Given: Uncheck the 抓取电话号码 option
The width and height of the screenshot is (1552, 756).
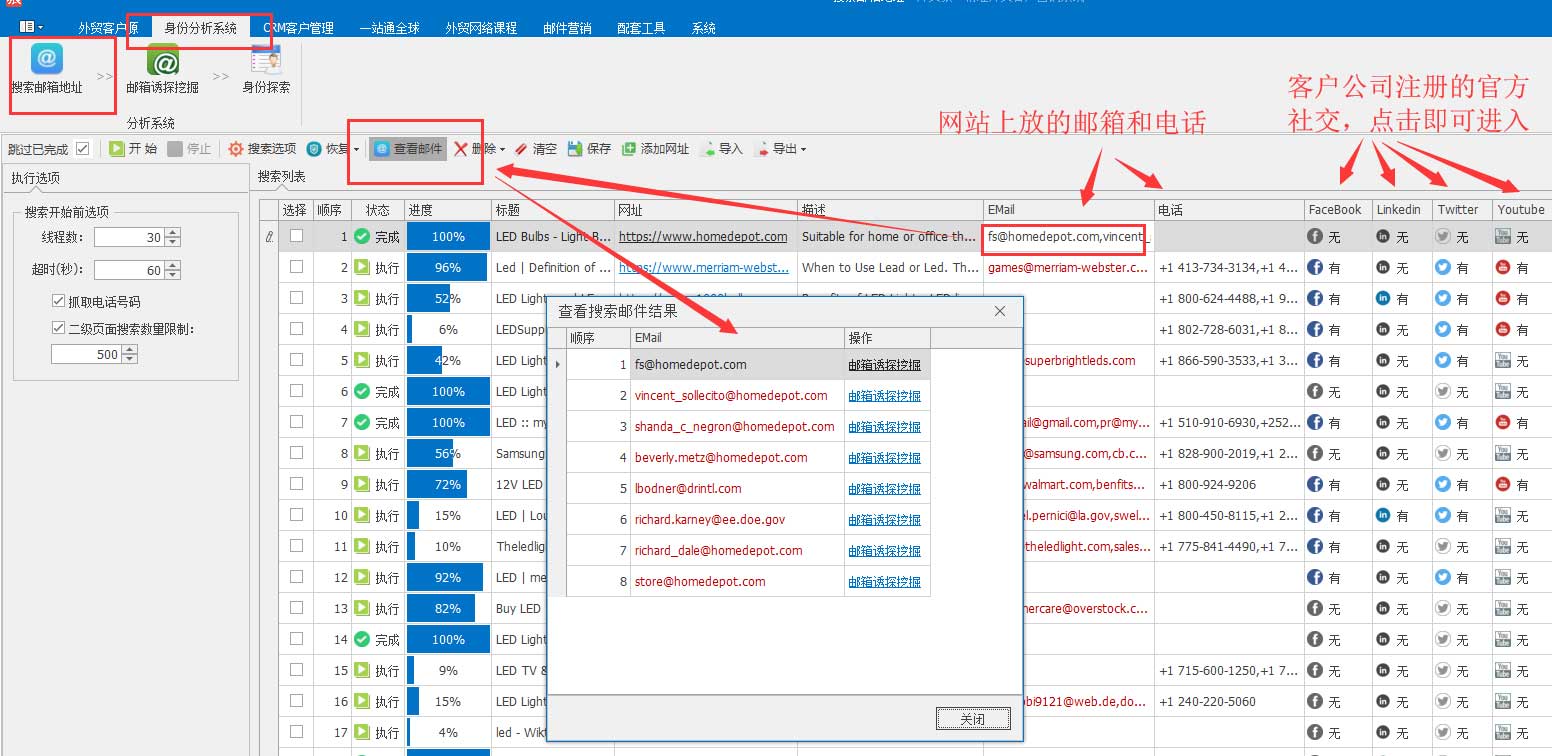Looking at the screenshot, I should click(x=59, y=301).
